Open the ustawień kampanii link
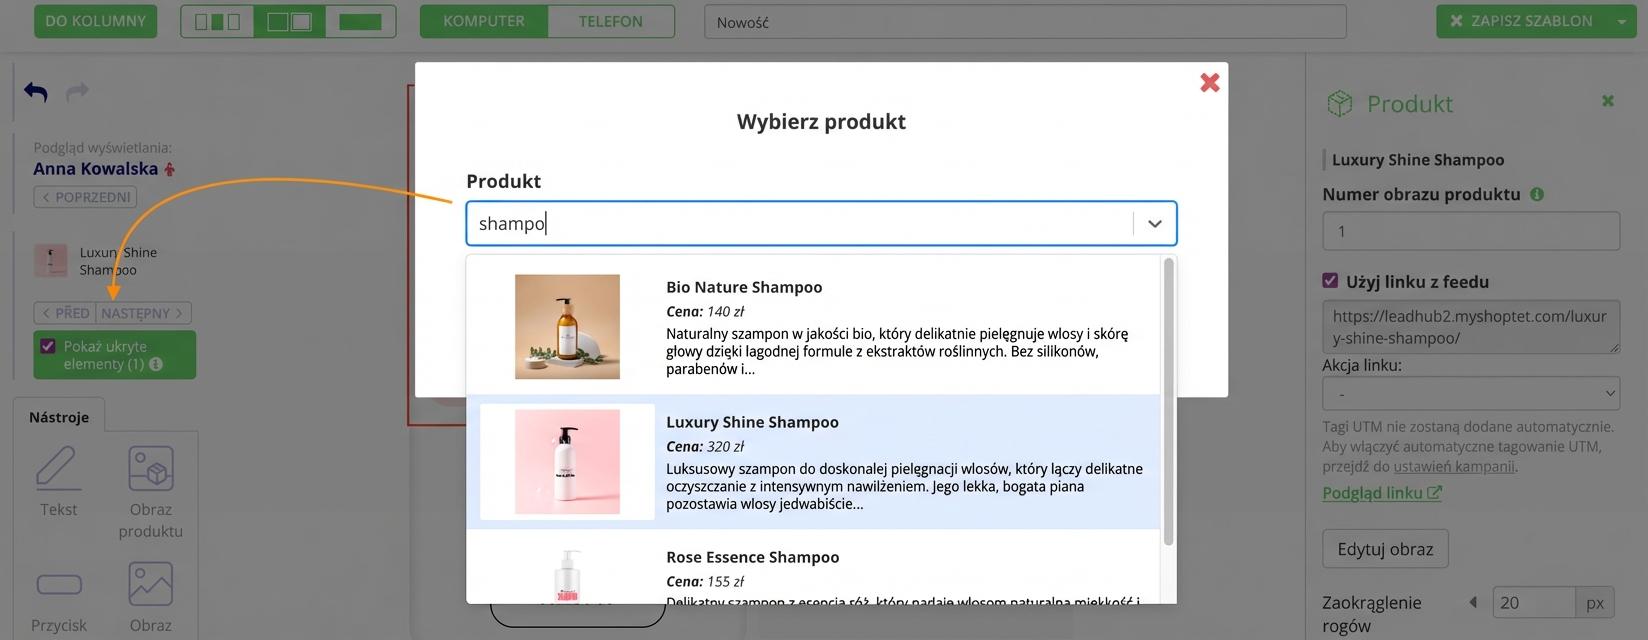Viewport: 1648px width, 640px height. pos(1454,466)
